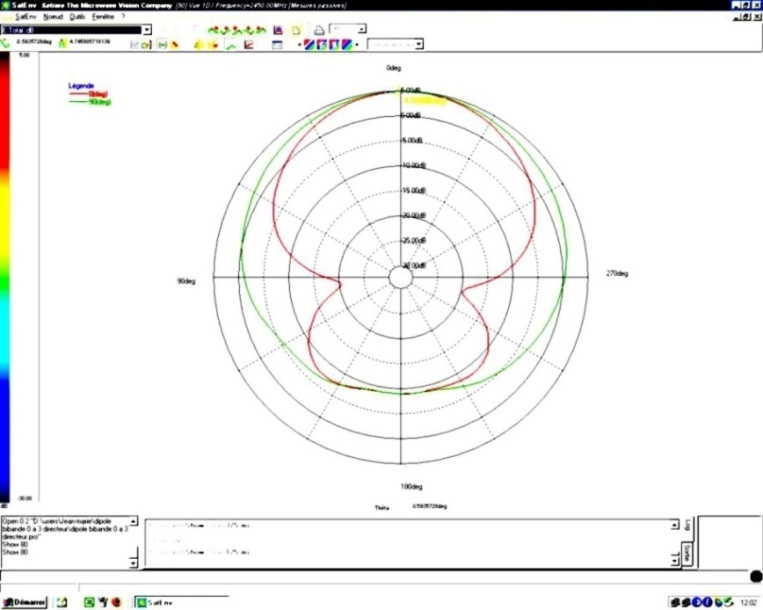This screenshot has width=763, height=610.
Task: Click the green phone icon at toolbar left
Action: tap(8, 43)
